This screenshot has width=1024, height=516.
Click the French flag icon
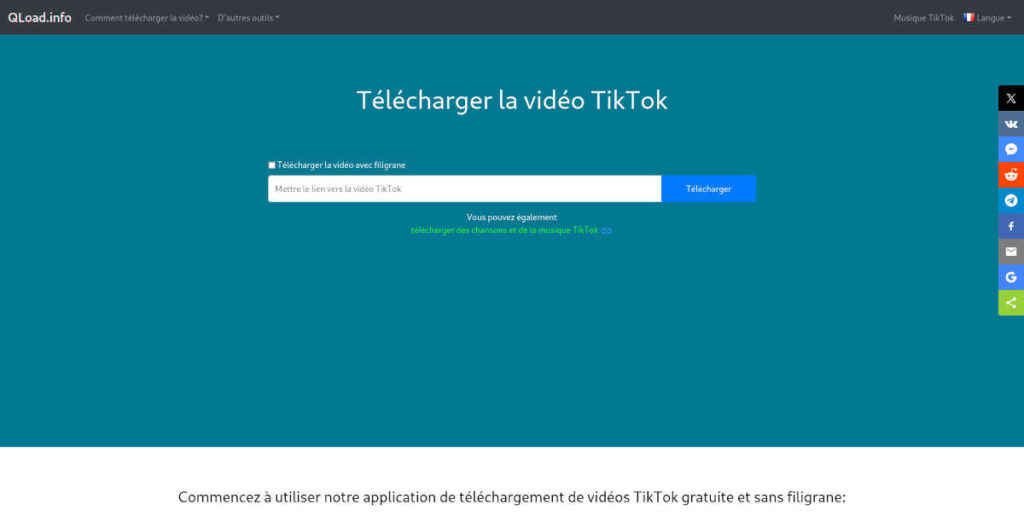pyautogui.click(x=968, y=18)
